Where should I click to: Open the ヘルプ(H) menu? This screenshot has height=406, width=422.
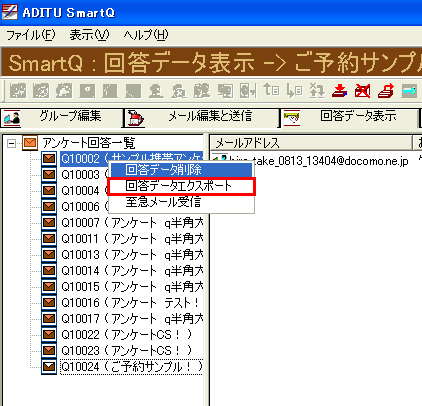tap(146, 35)
